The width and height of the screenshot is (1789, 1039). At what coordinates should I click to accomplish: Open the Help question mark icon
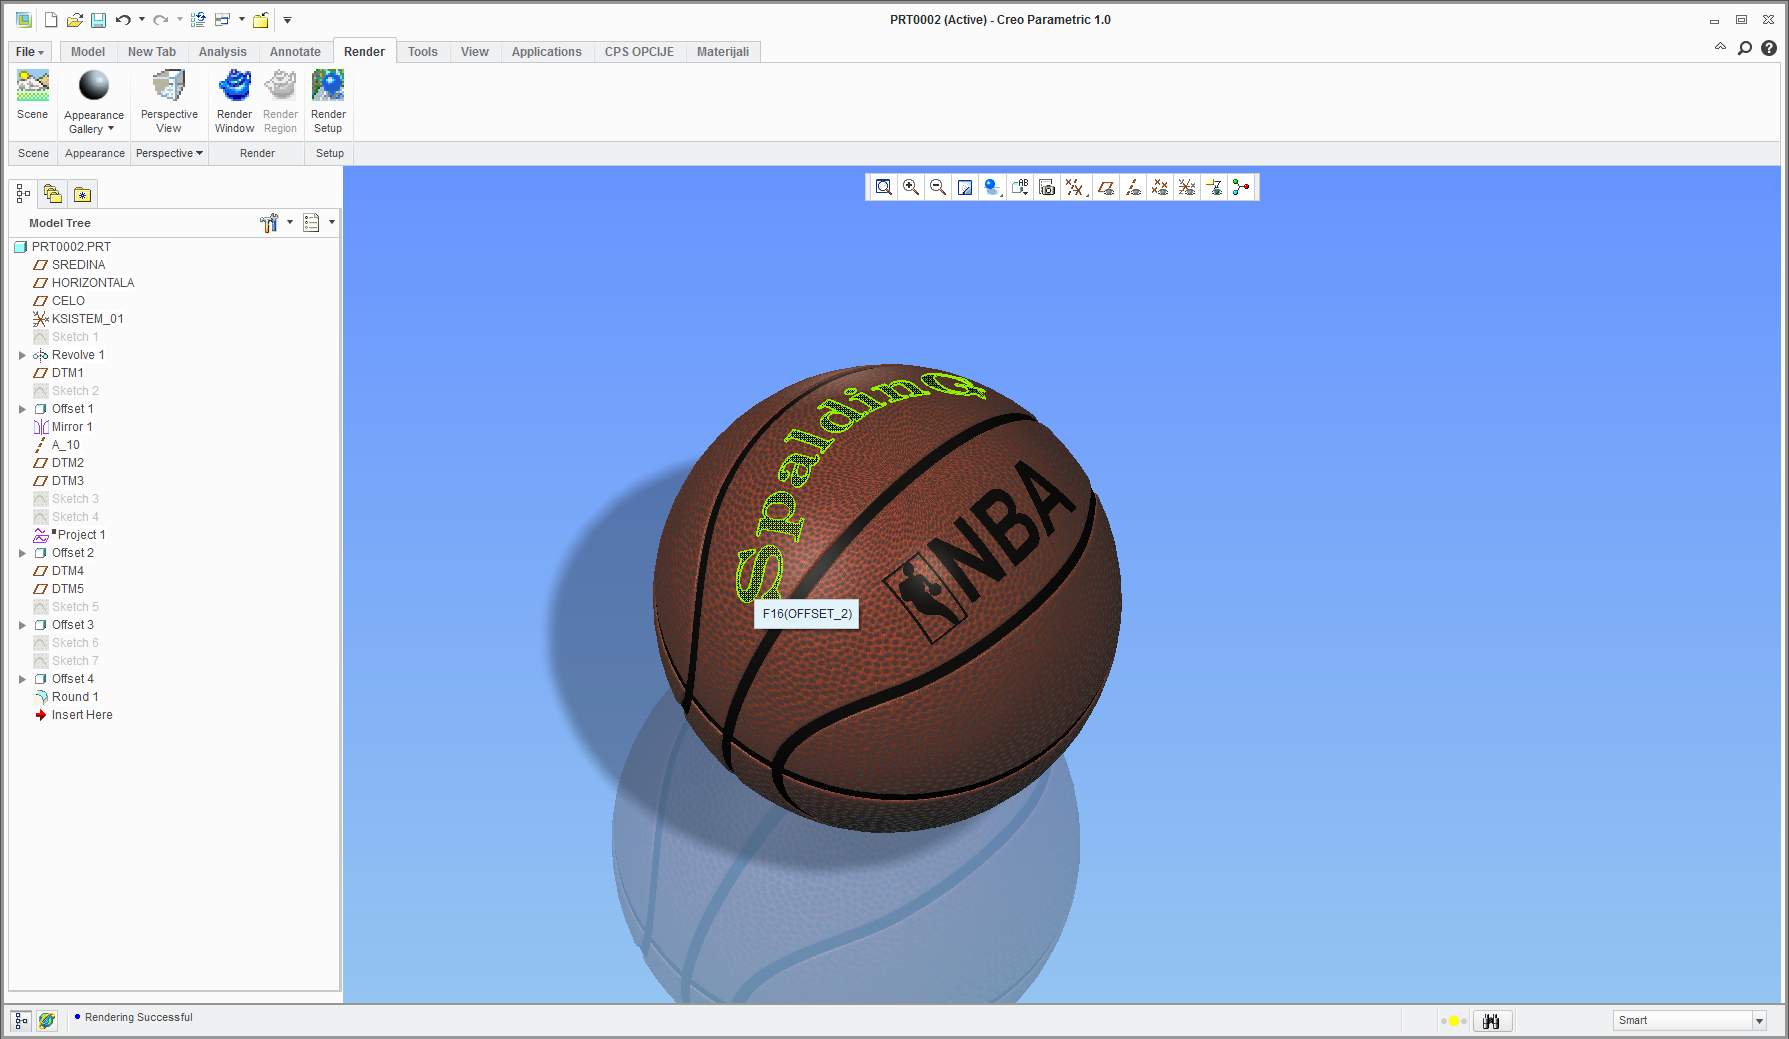tap(1769, 47)
